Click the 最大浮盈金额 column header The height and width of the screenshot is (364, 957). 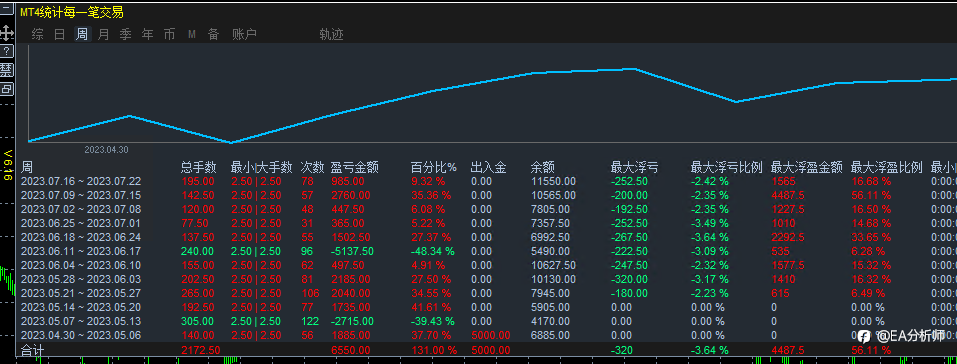[806, 167]
